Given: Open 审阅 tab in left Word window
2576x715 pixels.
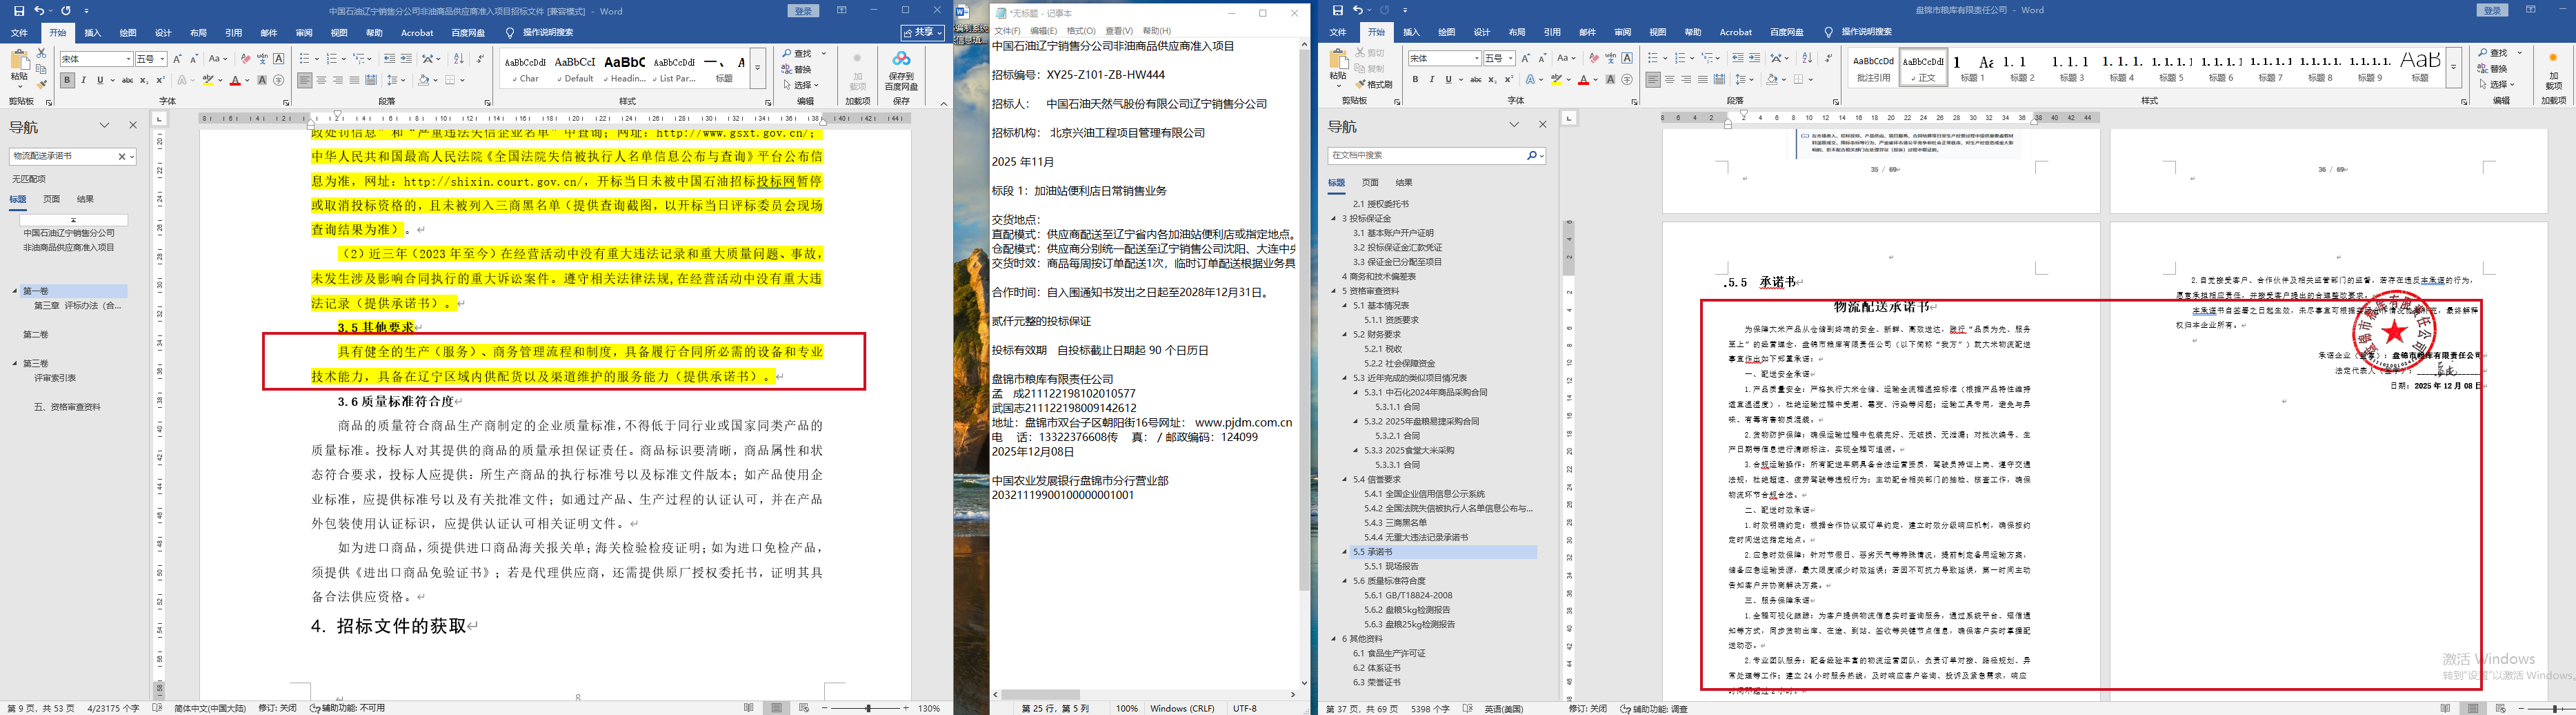Looking at the screenshot, I should coord(304,33).
